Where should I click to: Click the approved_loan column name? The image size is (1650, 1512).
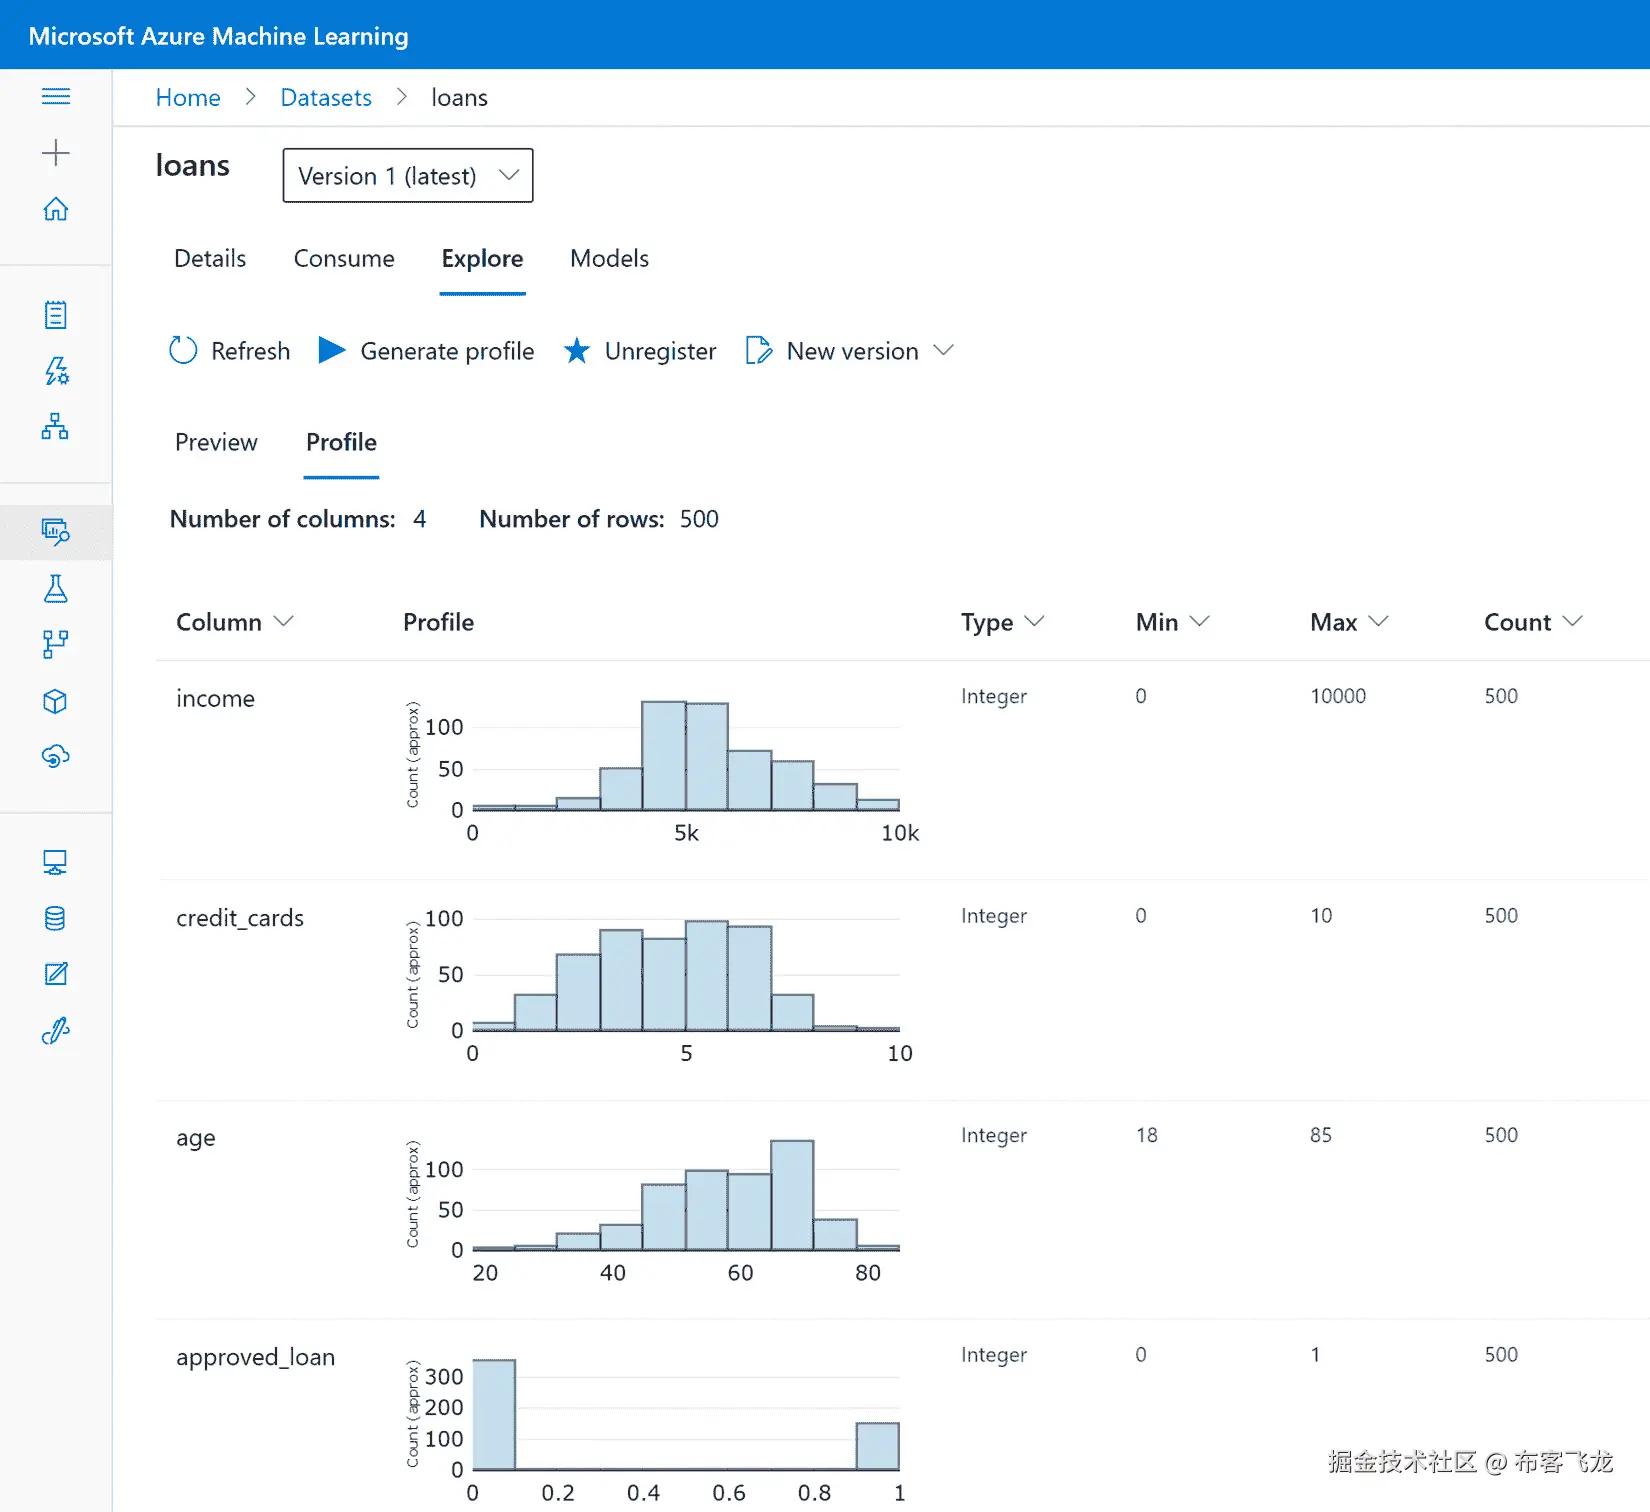pos(256,1357)
